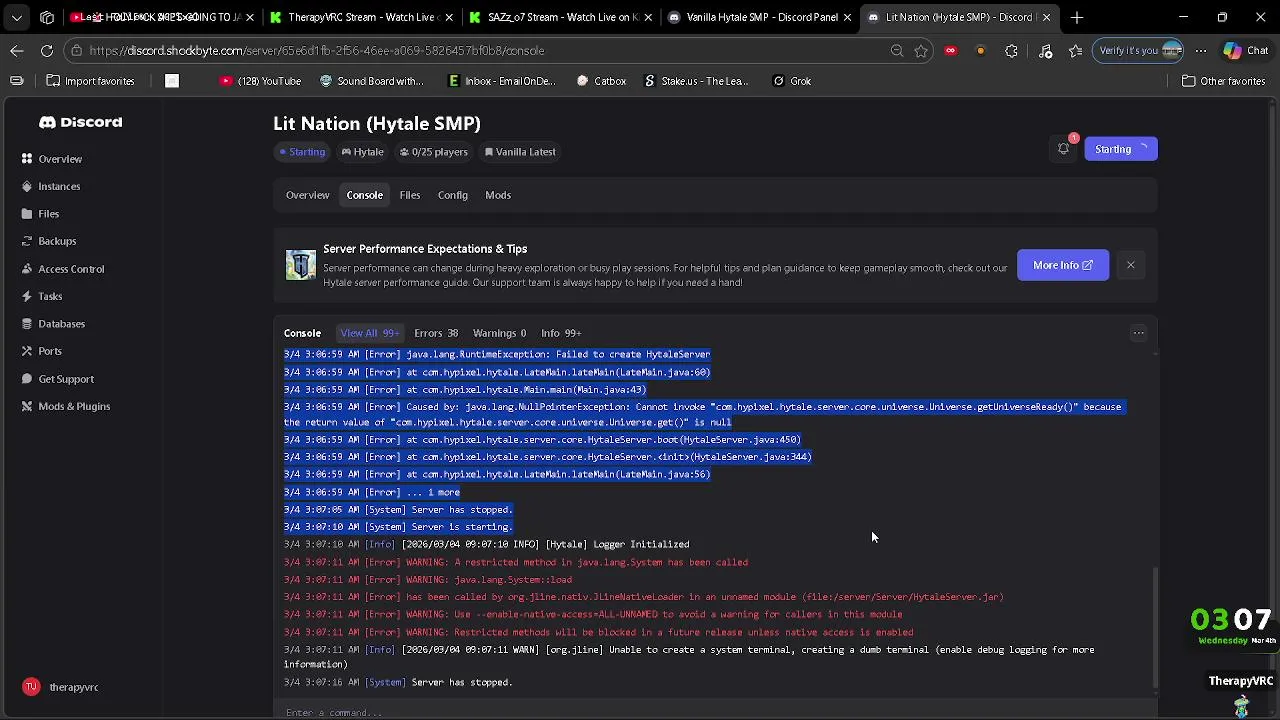Switch to the Config tab
Viewport: 1280px width, 720px height.
452,195
